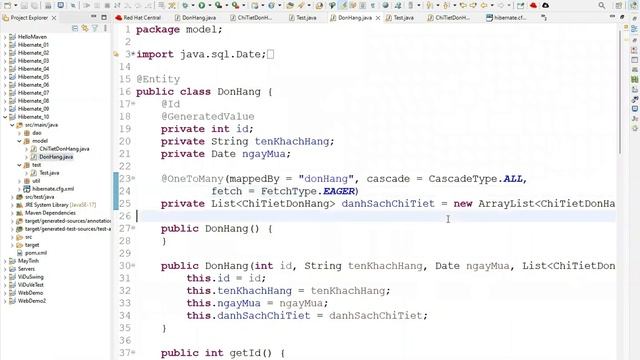Open the magnifier quick search icon

coord(602,5)
